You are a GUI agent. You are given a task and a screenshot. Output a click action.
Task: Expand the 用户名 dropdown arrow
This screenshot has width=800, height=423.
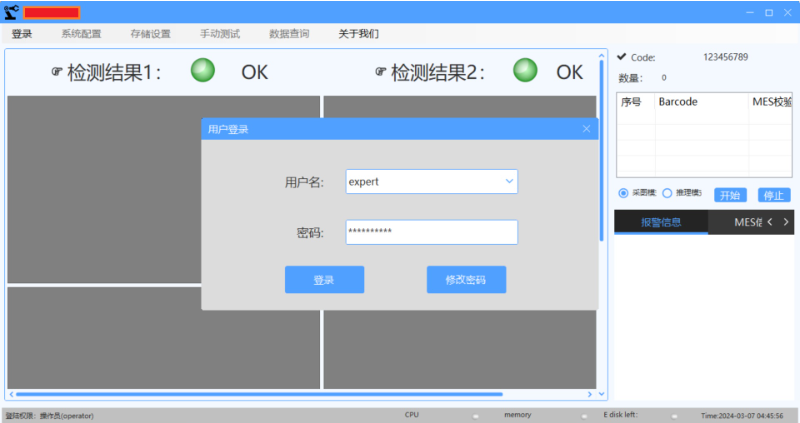(509, 182)
